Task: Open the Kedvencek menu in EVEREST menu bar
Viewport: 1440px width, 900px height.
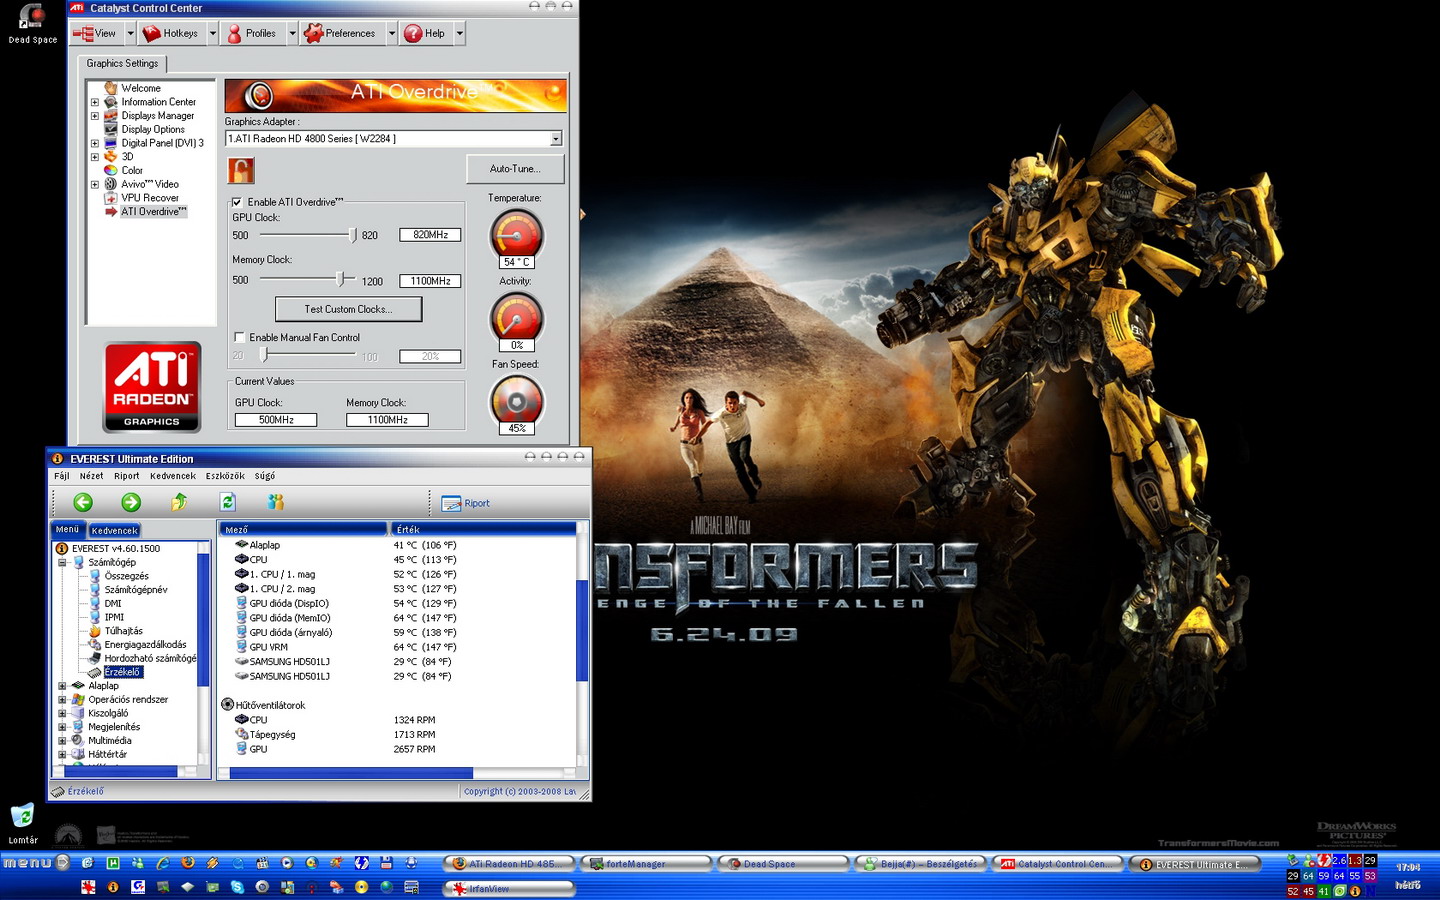Action: pos(173,476)
